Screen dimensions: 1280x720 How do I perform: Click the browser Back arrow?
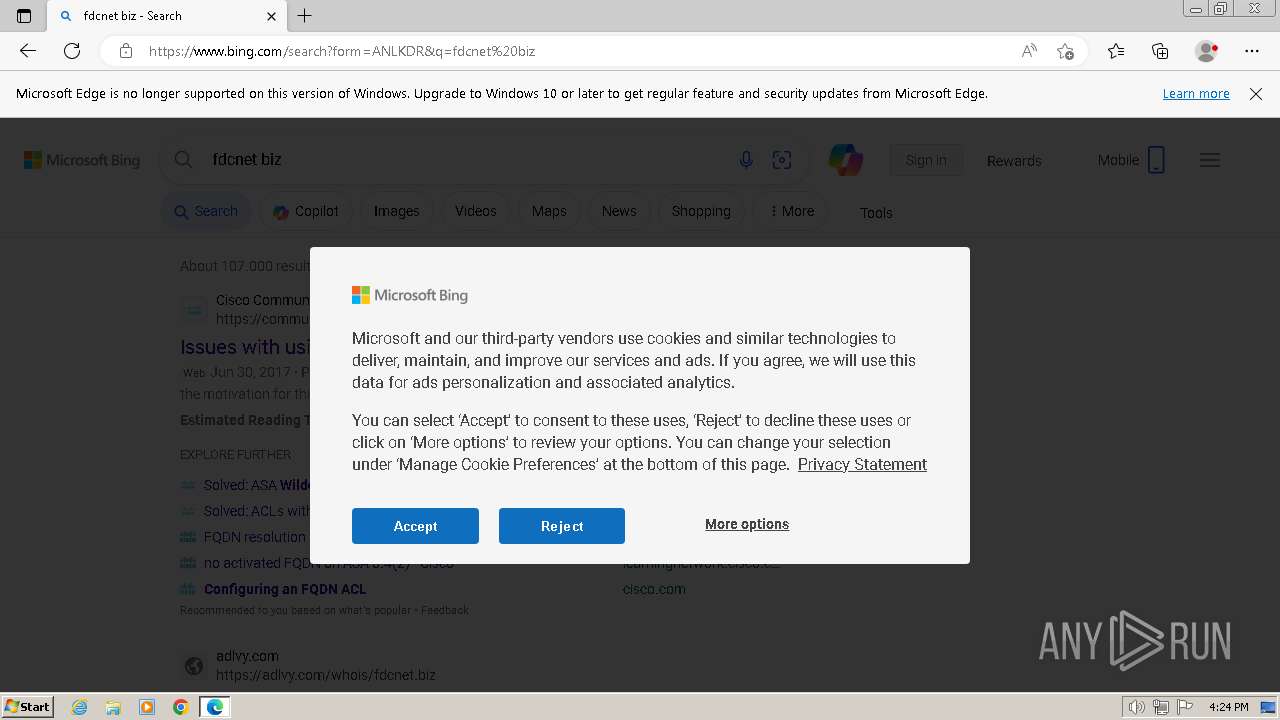click(x=28, y=51)
